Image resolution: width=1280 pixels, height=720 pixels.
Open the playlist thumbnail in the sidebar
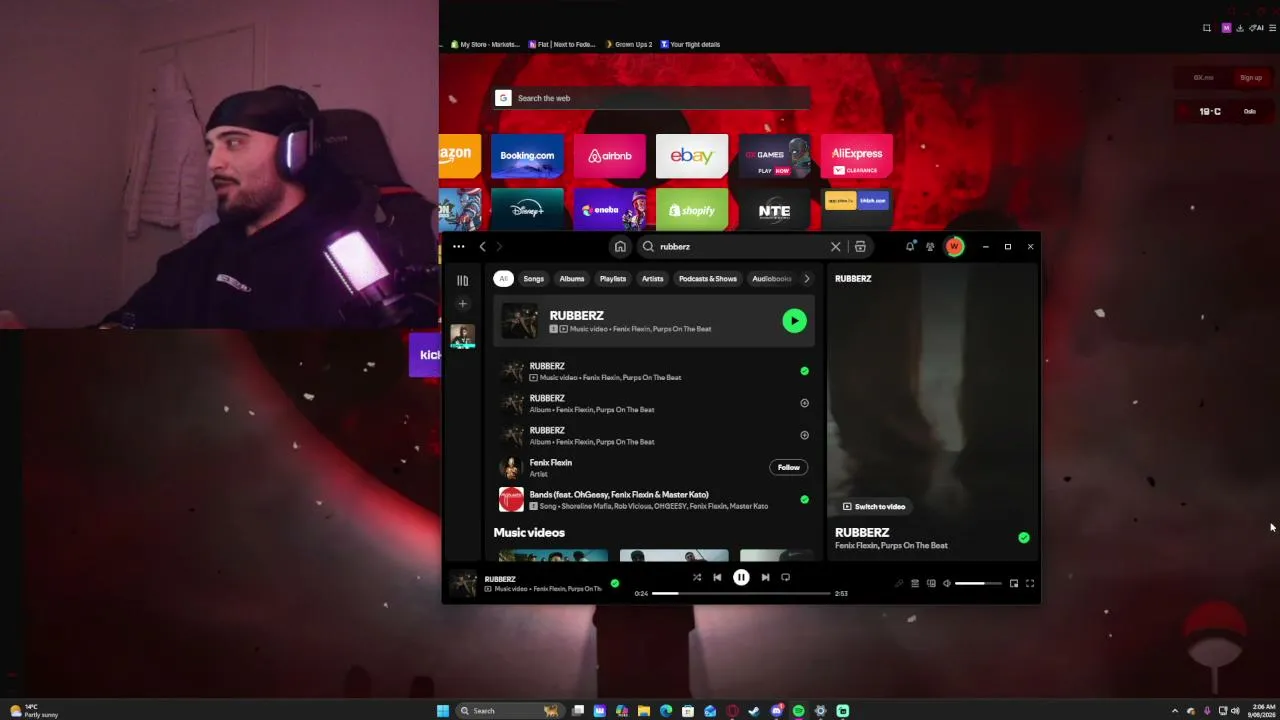tap(462, 337)
